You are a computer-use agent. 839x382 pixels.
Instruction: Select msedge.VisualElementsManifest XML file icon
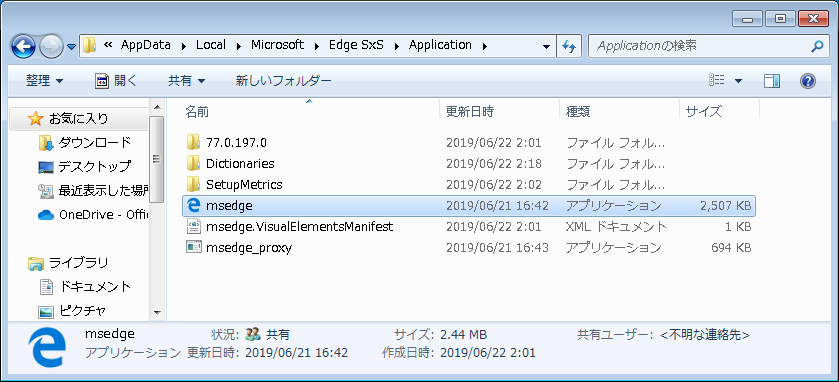[x=193, y=226]
